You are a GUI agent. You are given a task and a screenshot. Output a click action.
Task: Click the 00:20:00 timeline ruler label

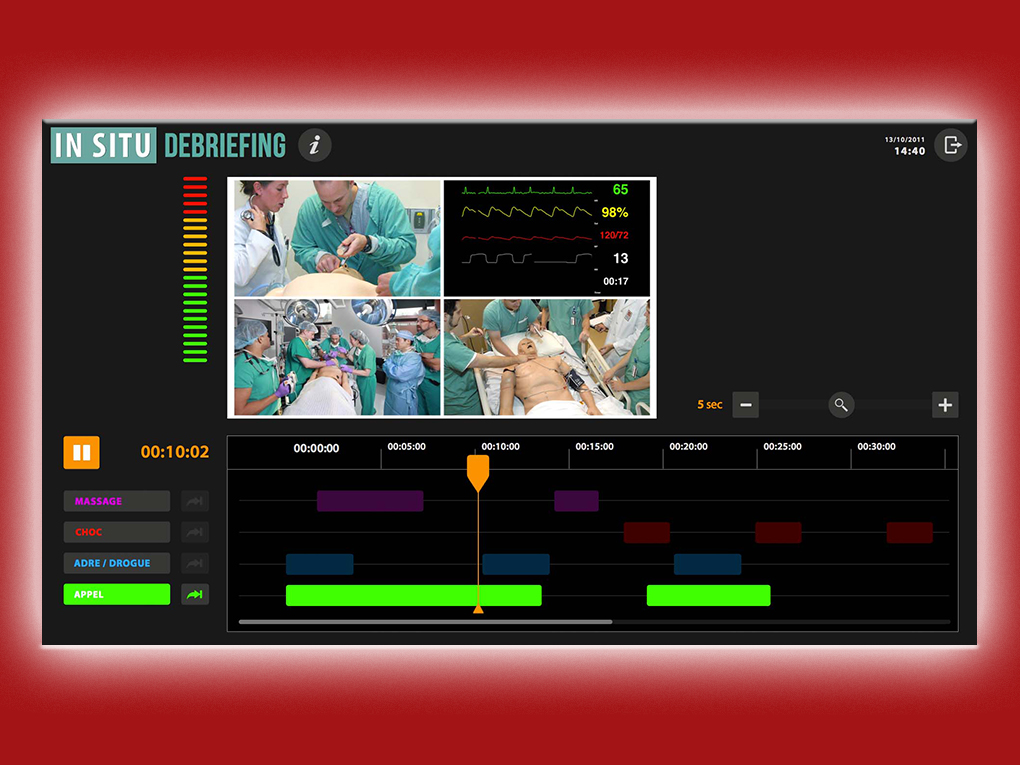(x=688, y=446)
